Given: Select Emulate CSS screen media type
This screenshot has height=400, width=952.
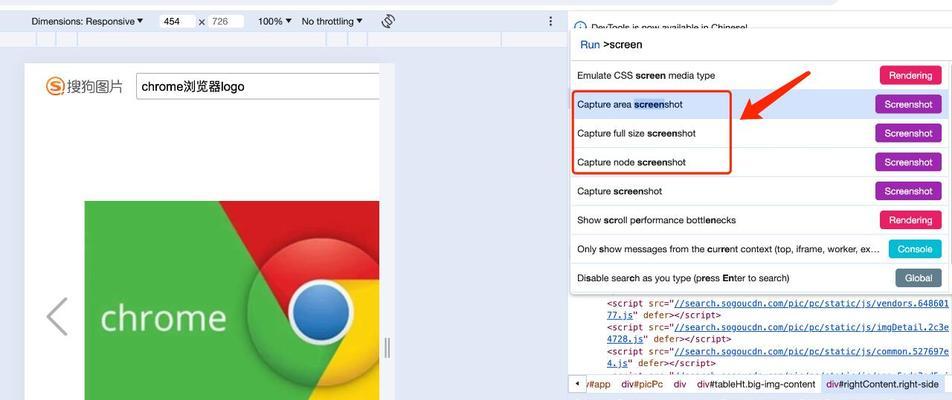Looking at the screenshot, I should coord(761,75).
